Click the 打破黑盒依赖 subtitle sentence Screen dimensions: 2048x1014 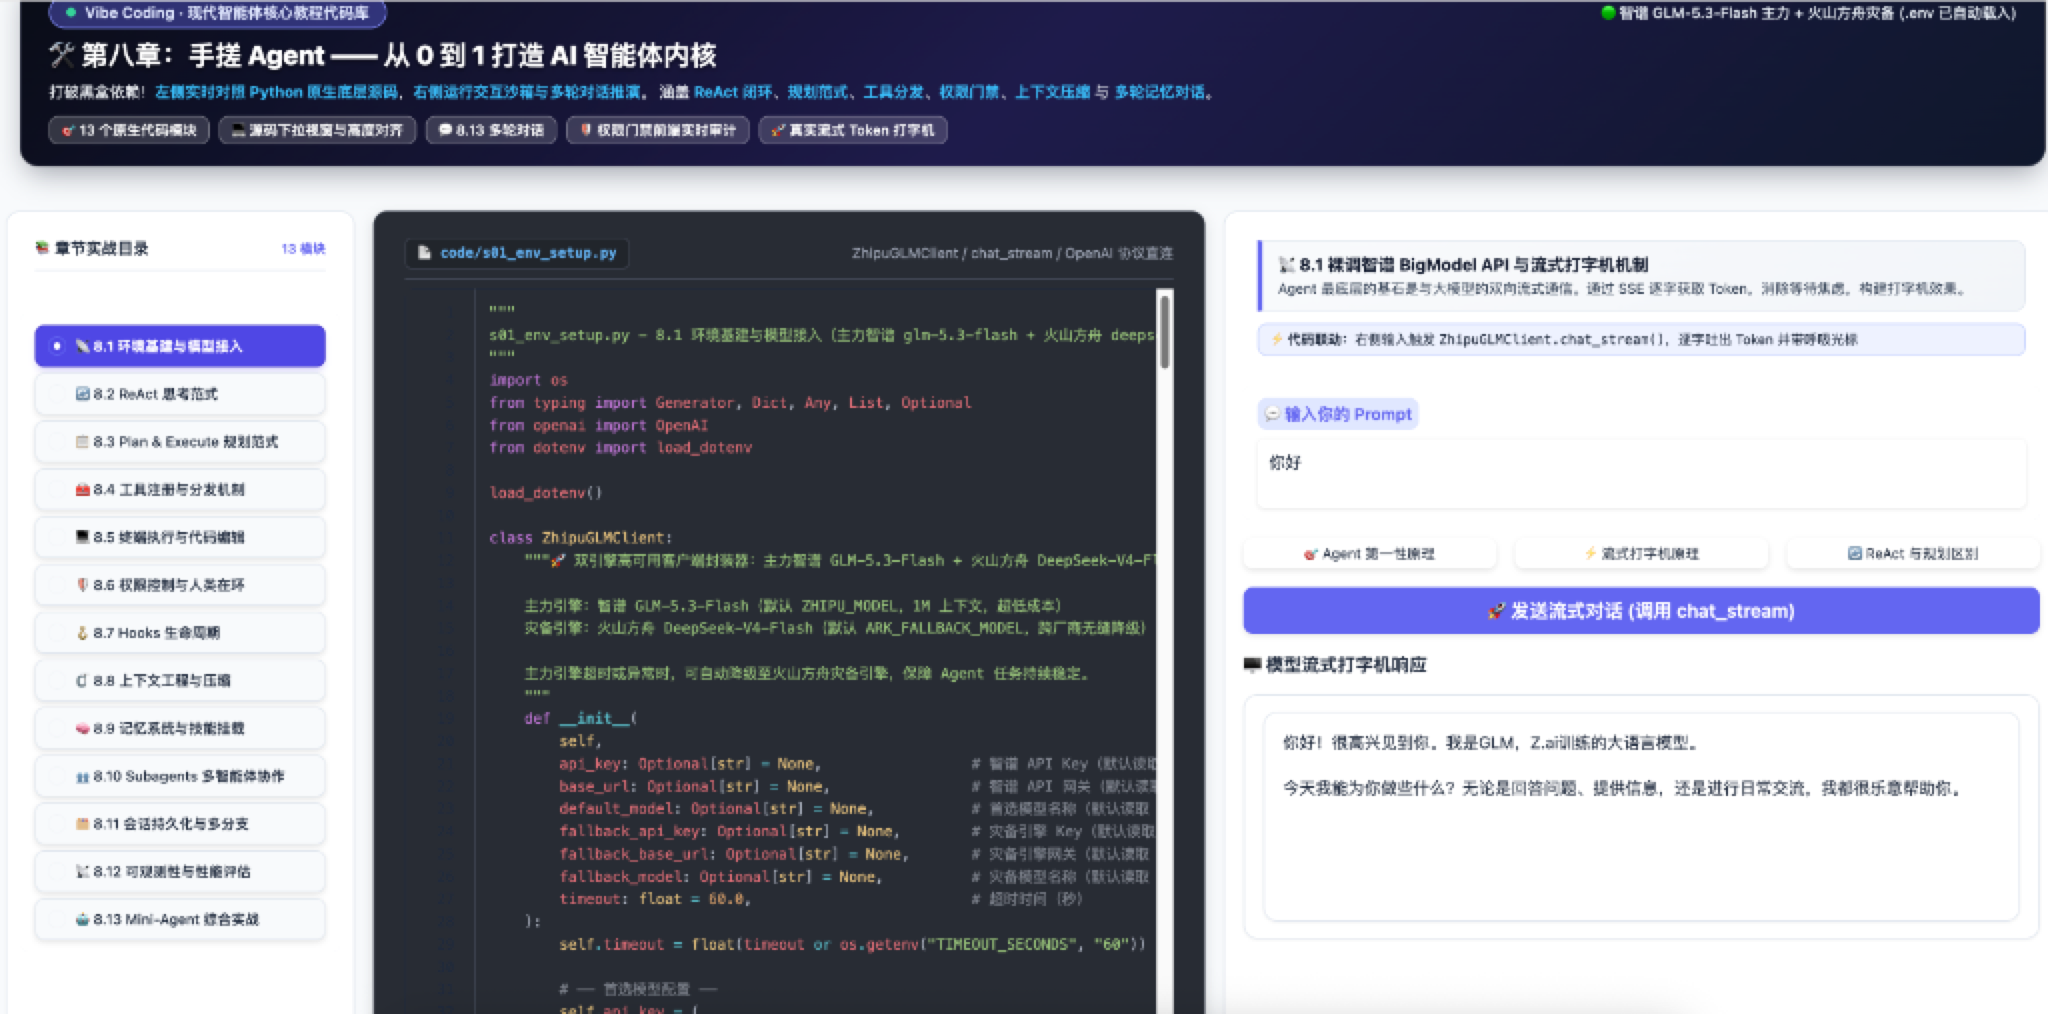[632, 92]
